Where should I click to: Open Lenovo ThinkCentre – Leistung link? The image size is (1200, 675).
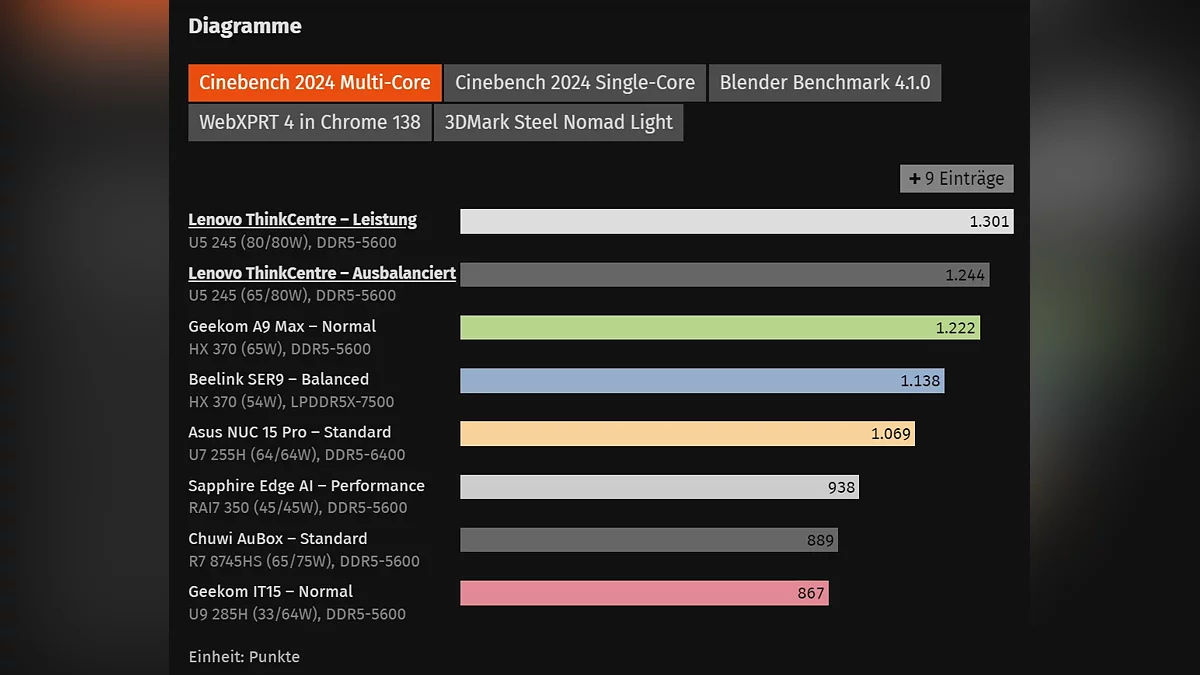302,220
